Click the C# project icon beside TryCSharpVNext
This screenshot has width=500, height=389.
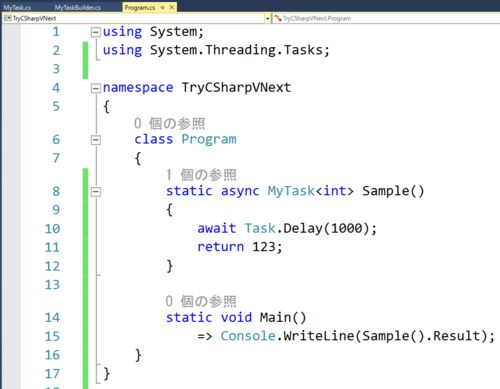7,18
